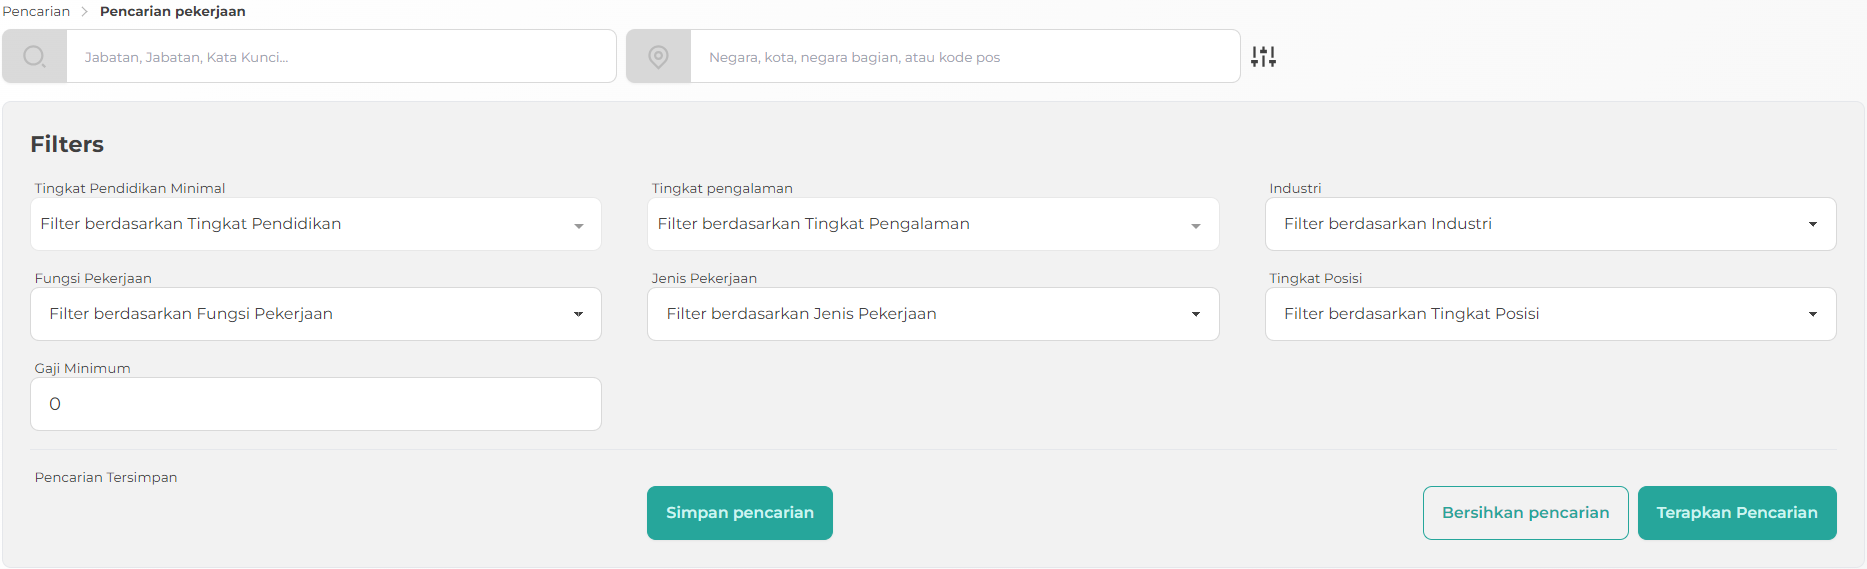Click Bersihkan pencarian button

point(1525,513)
